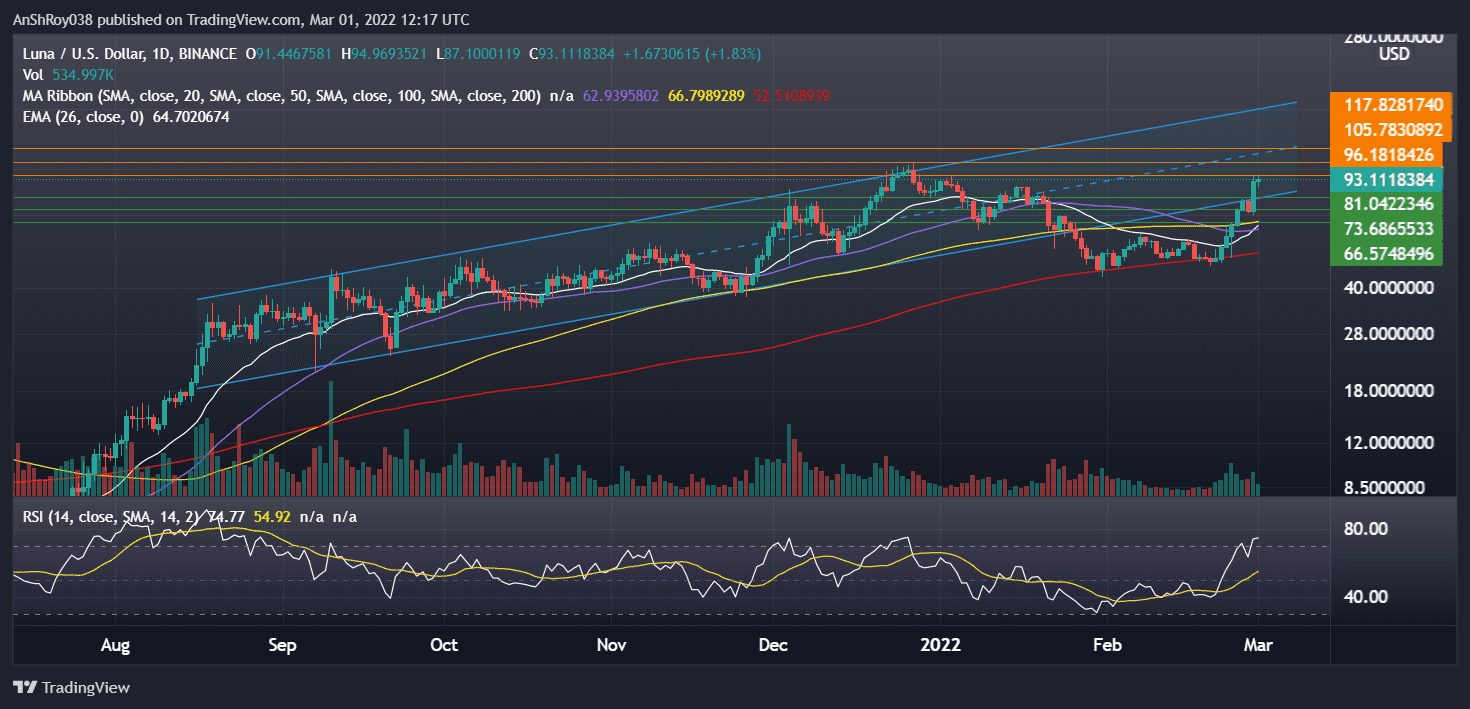
Task: Select the teal 93.1118384 current price label
Action: pos(1388,179)
